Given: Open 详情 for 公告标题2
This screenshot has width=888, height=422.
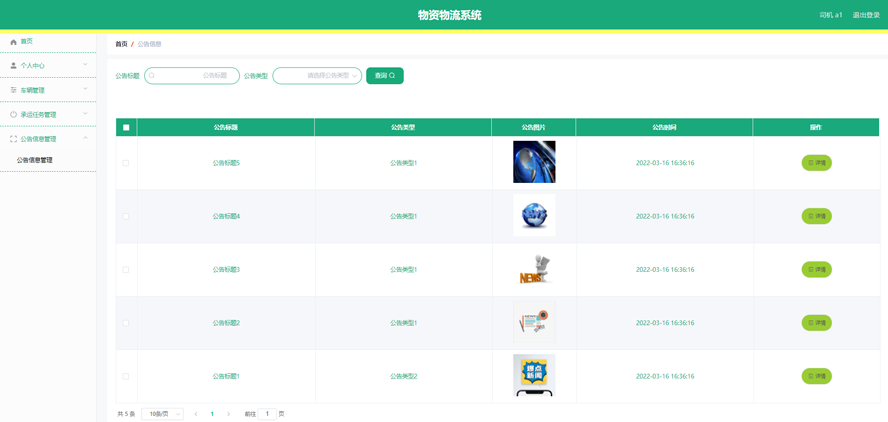Looking at the screenshot, I should pyautogui.click(x=816, y=323).
